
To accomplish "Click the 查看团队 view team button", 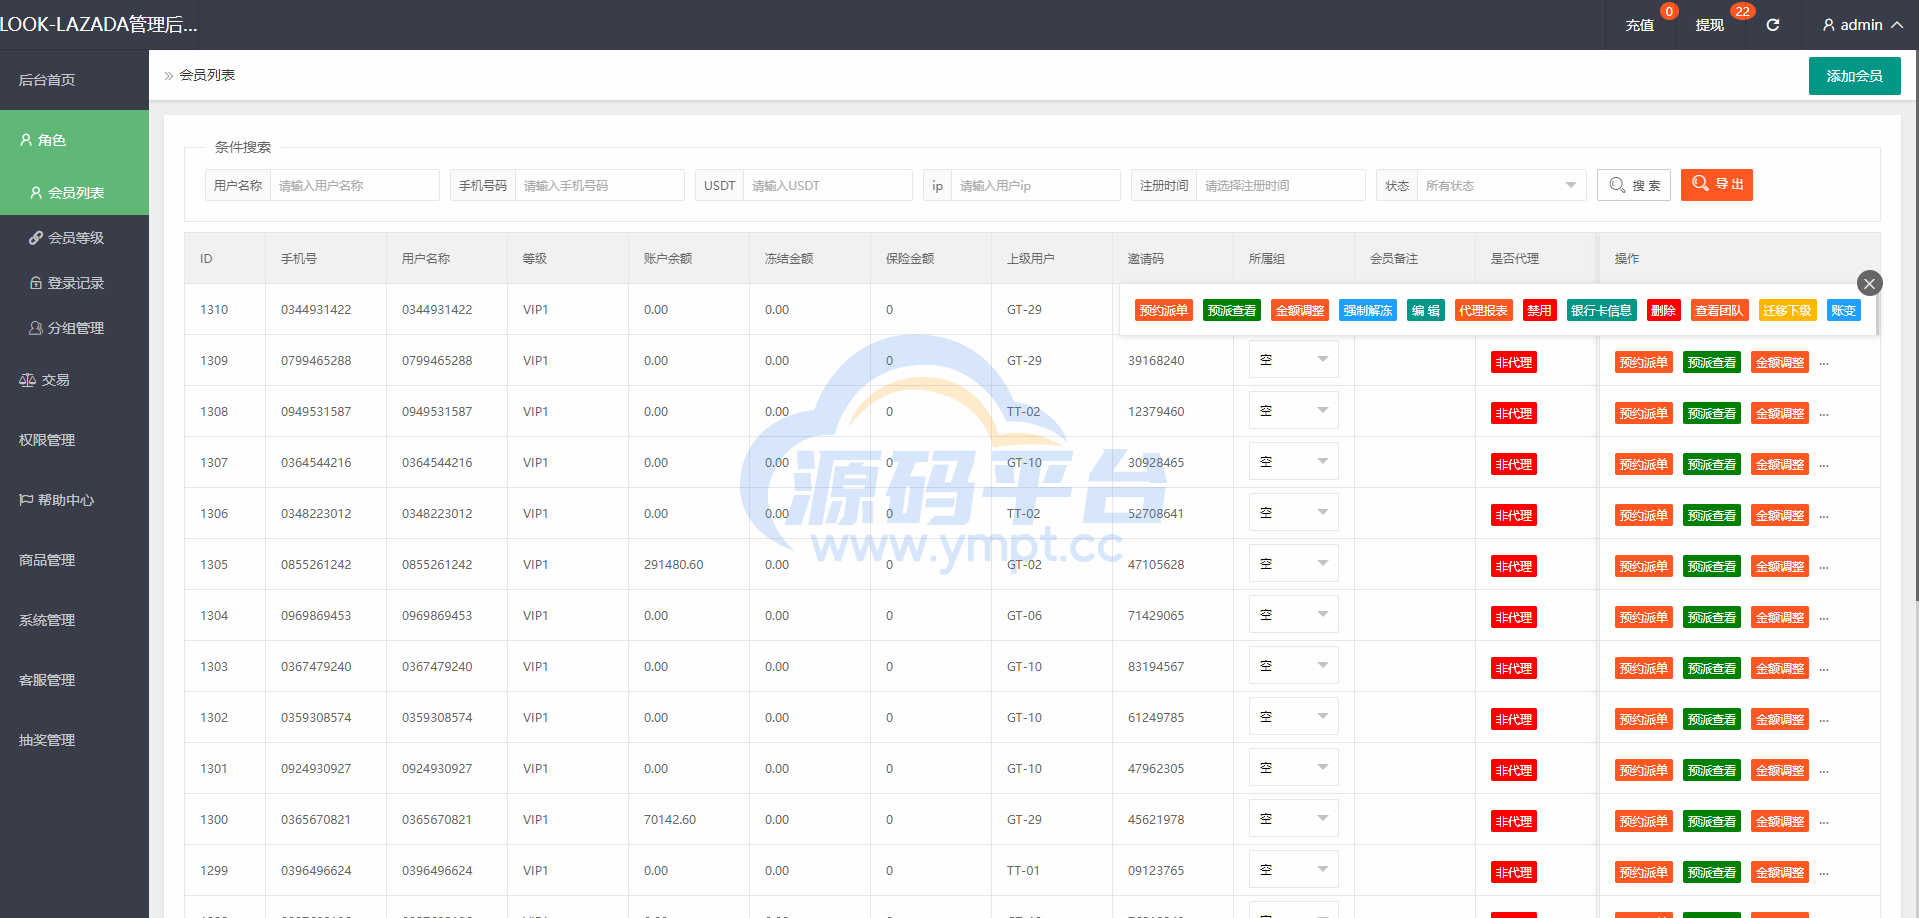I will click(x=1720, y=310).
